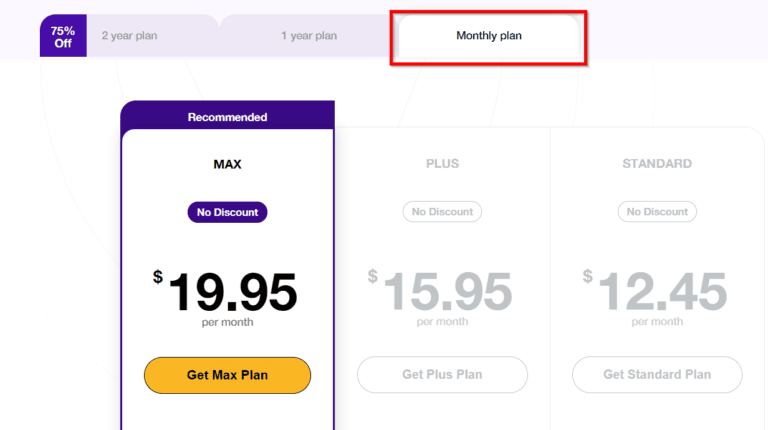The width and height of the screenshot is (768, 430).
Task: Click the 12.45 Standard plan price
Action: pyautogui.click(x=662, y=292)
